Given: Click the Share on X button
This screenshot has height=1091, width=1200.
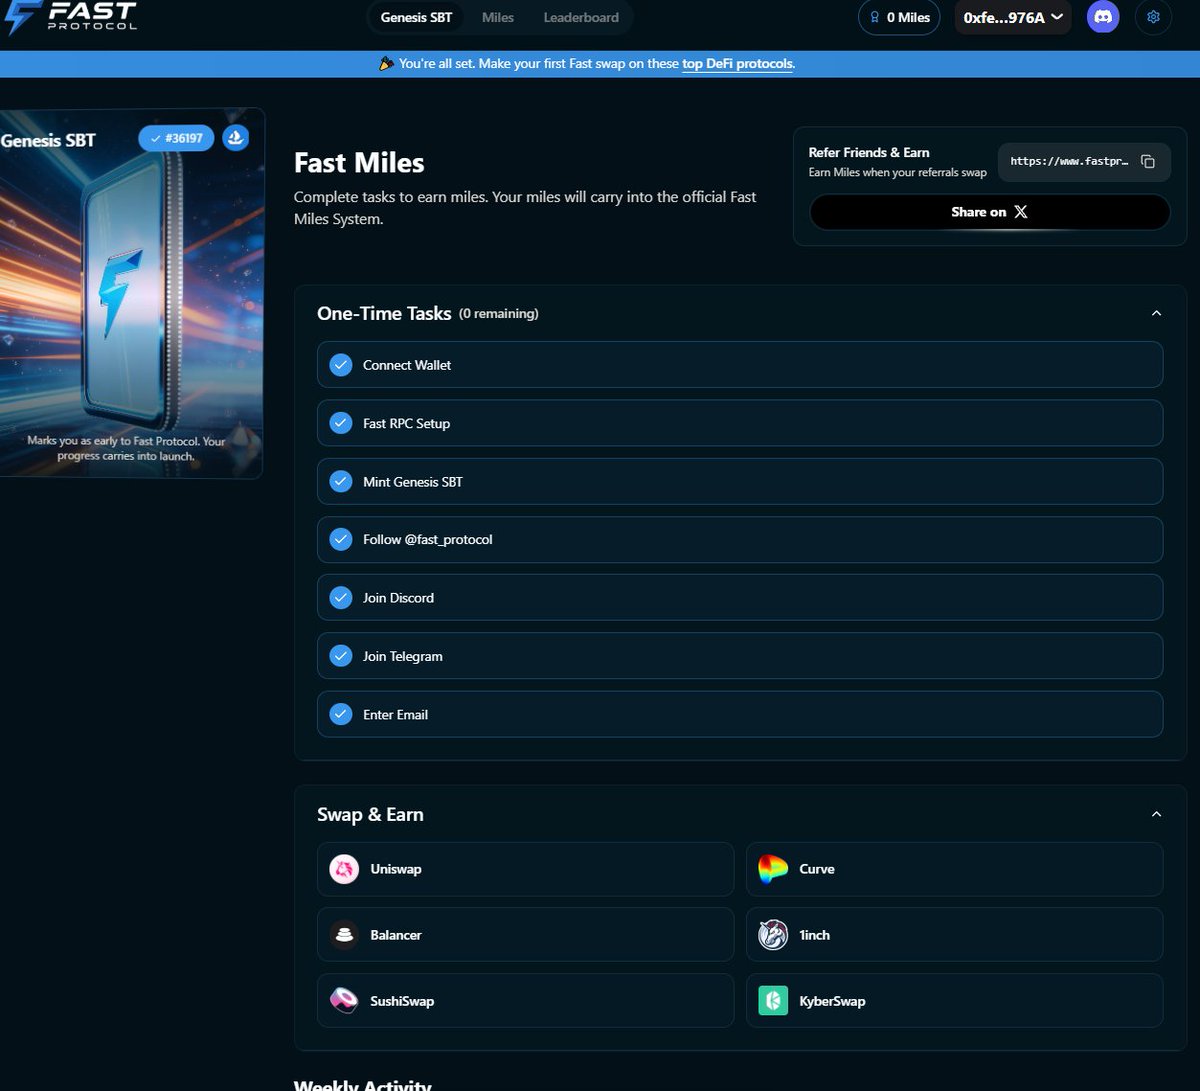Looking at the screenshot, I should 989,212.
